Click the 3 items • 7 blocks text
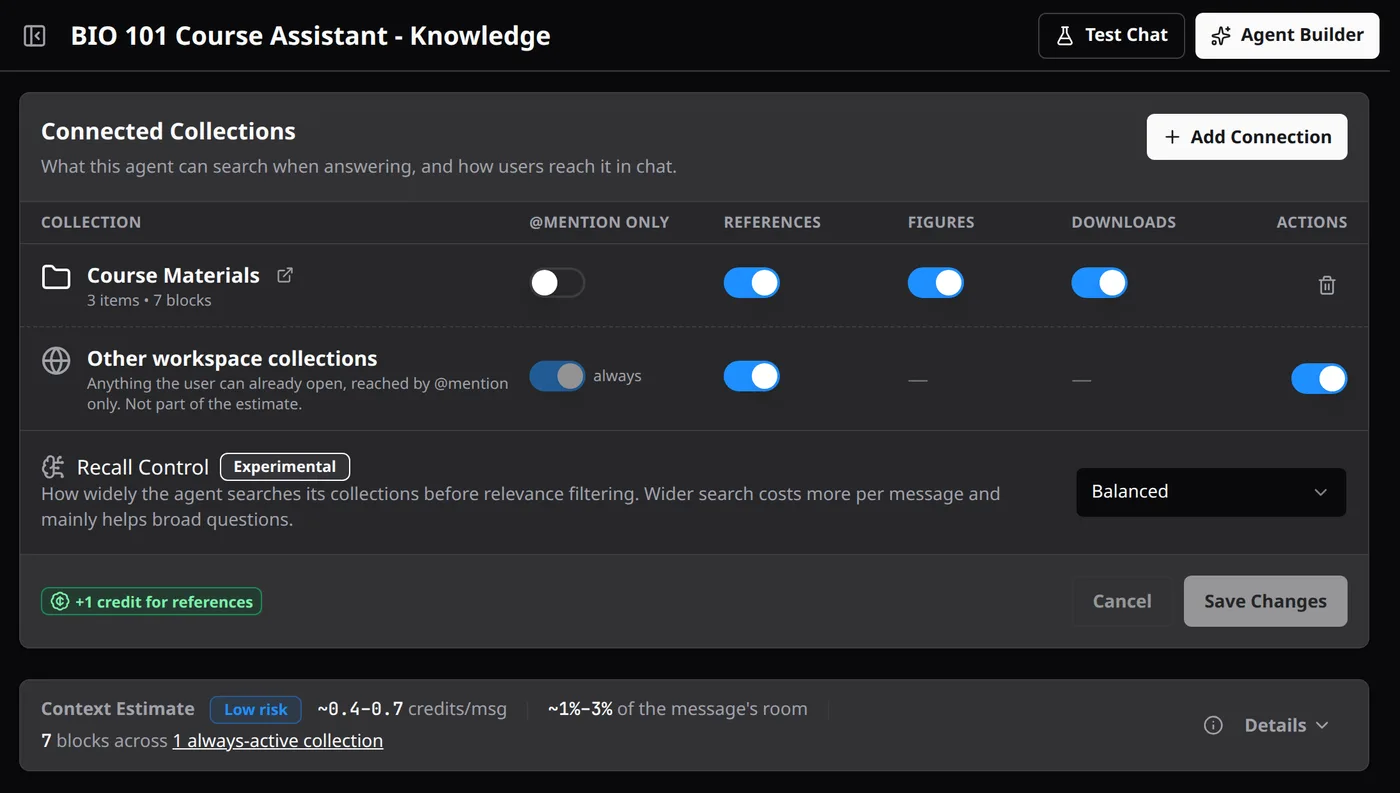Image resolution: width=1400 pixels, height=793 pixels. pyautogui.click(x=149, y=300)
